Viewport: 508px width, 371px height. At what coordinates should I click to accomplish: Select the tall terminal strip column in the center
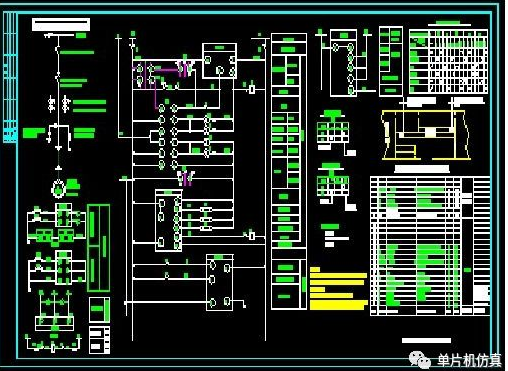click(x=289, y=171)
